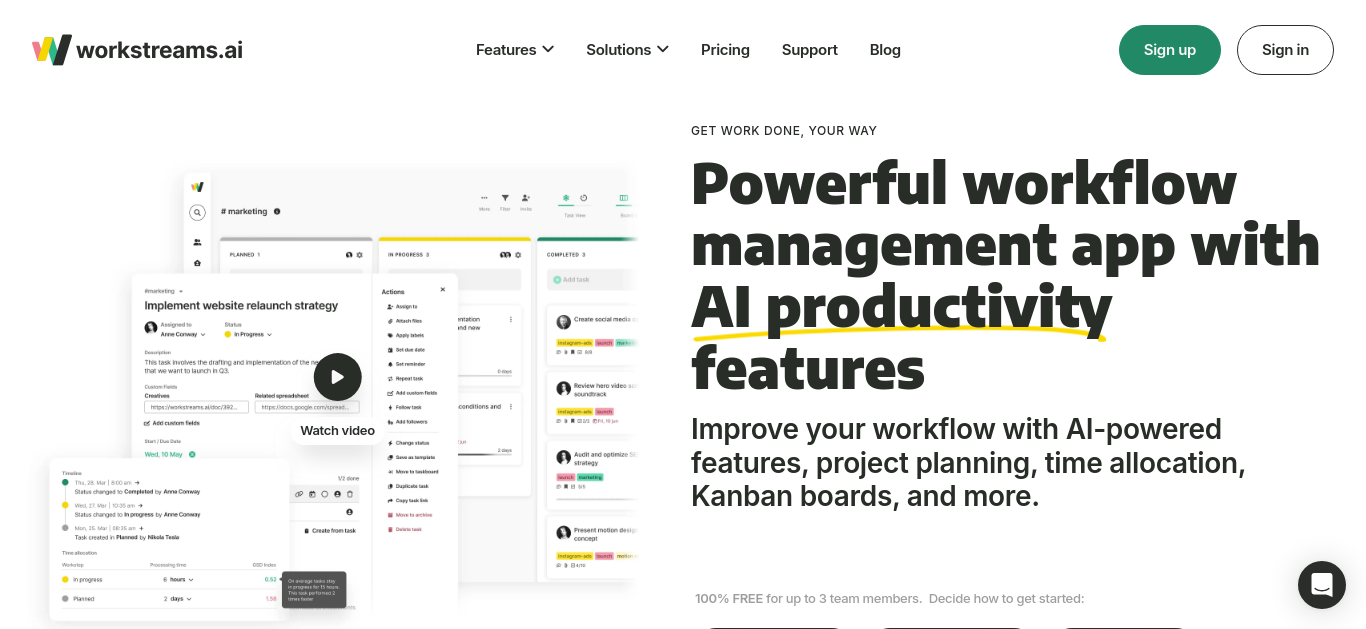Expand the Solutions menu
The image size is (1366, 629).
pos(627,50)
